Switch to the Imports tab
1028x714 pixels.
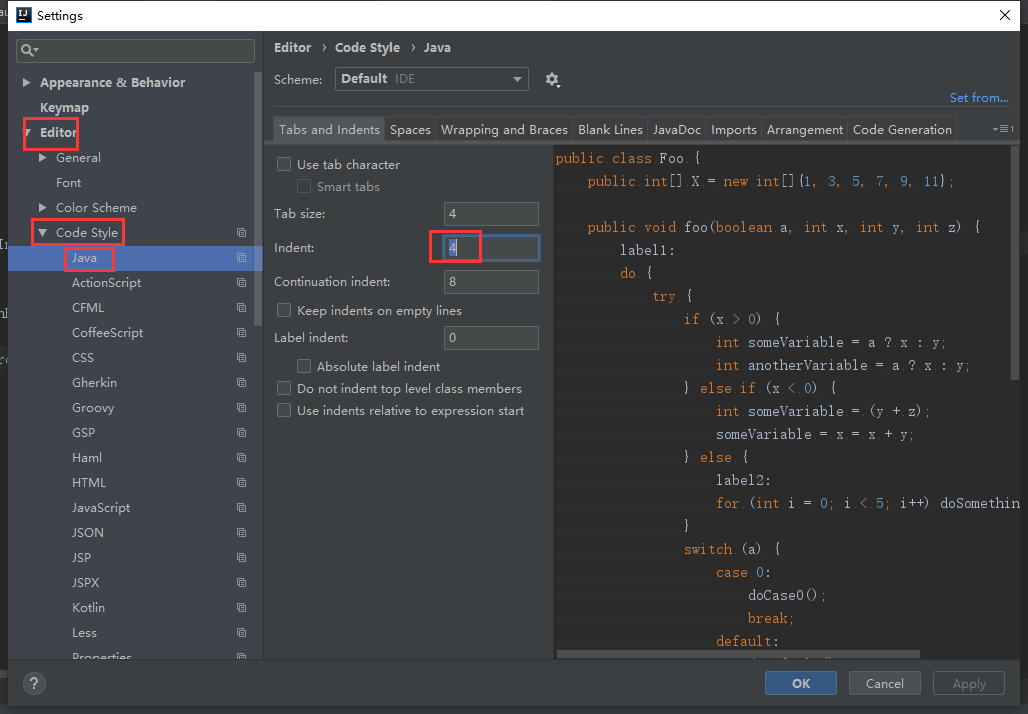[x=734, y=130]
